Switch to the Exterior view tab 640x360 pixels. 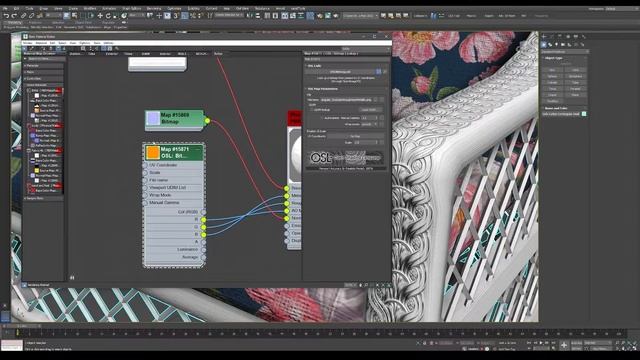[111, 53]
